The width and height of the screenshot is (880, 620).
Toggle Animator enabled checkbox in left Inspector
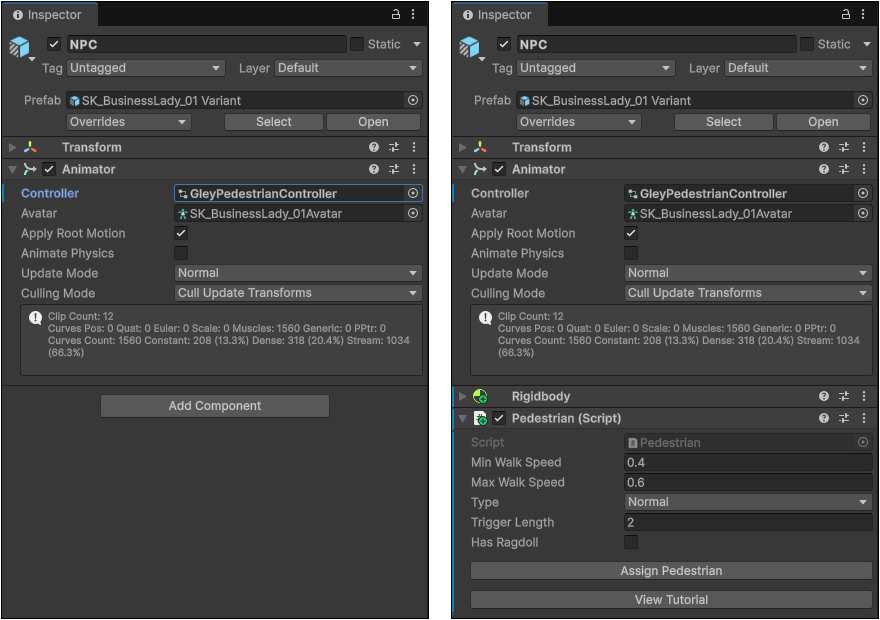[49, 169]
